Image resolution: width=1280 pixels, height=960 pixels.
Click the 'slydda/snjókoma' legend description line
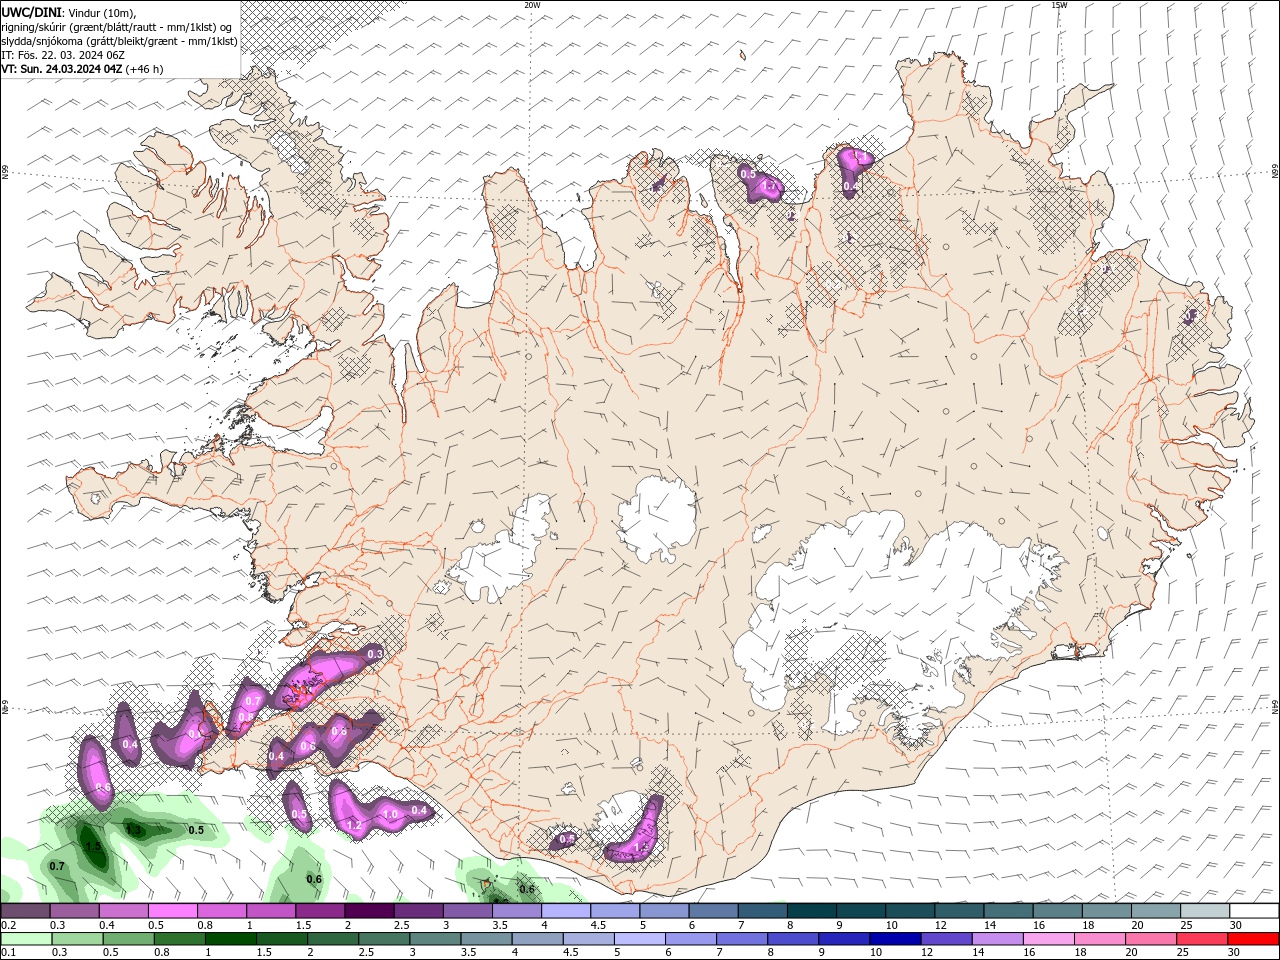point(119,41)
